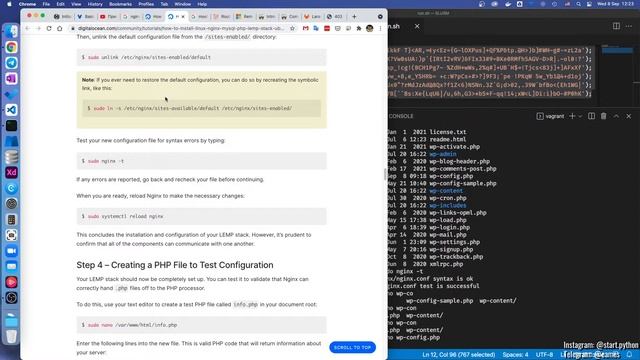Switch to Debug Console panel tab
The width and height of the screenshot is (640, 360).
401,116
